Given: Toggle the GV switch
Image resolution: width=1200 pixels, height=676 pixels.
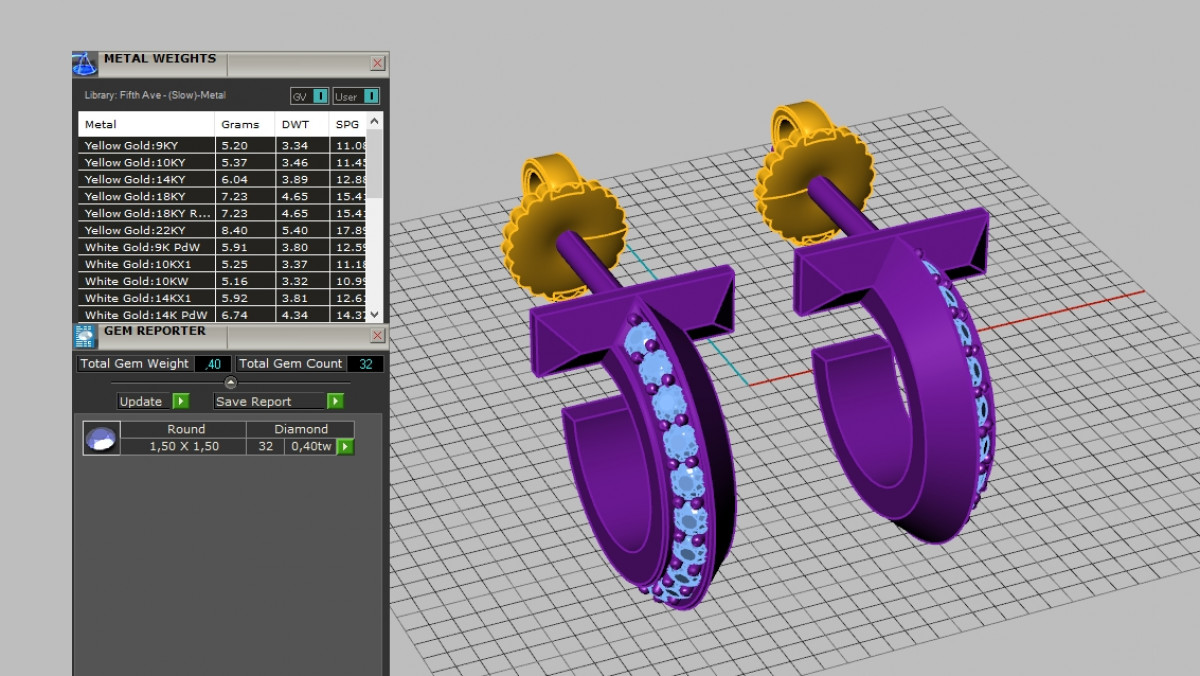Looking at the screenshot, I should coord(319,97).
